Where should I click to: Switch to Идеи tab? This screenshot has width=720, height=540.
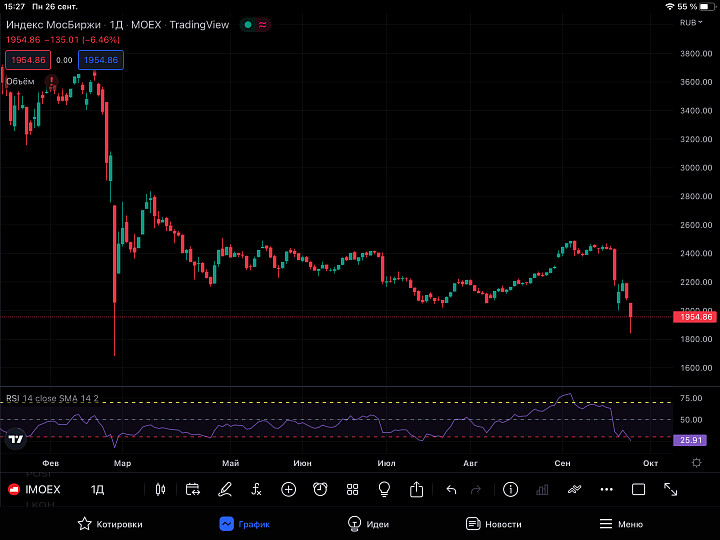(368, 524)
